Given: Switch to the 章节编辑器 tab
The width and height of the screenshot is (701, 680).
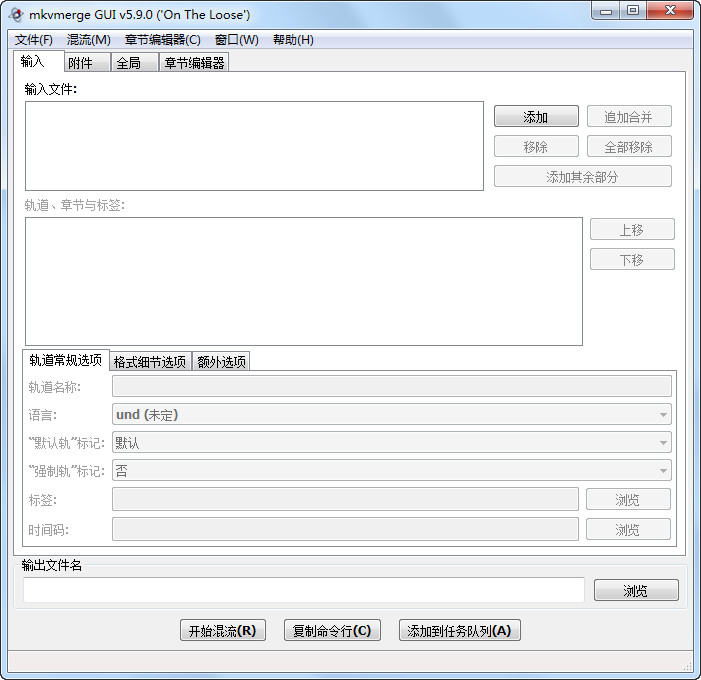Looking at the screenshot, I should (x=194, y=63).
